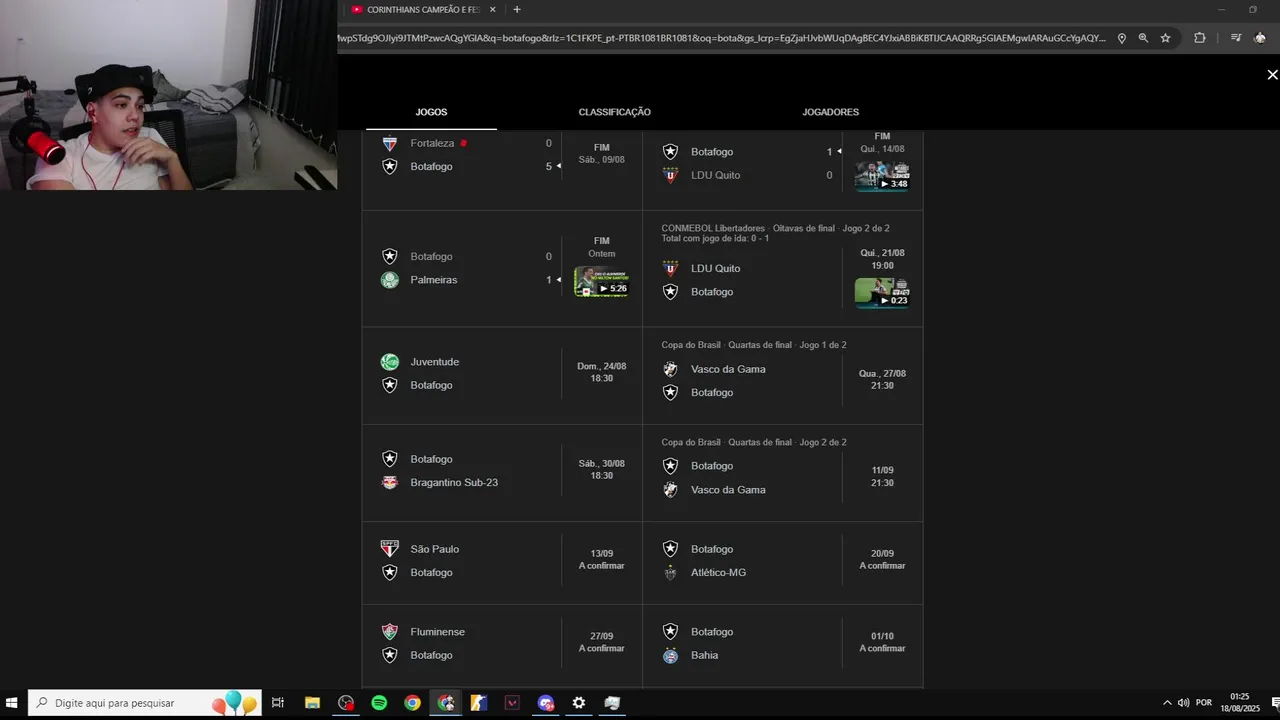This screenshot has width=1280, height=720.
Task: Click the "01/10 A confirmar" match date
Action: click(882, 642)
